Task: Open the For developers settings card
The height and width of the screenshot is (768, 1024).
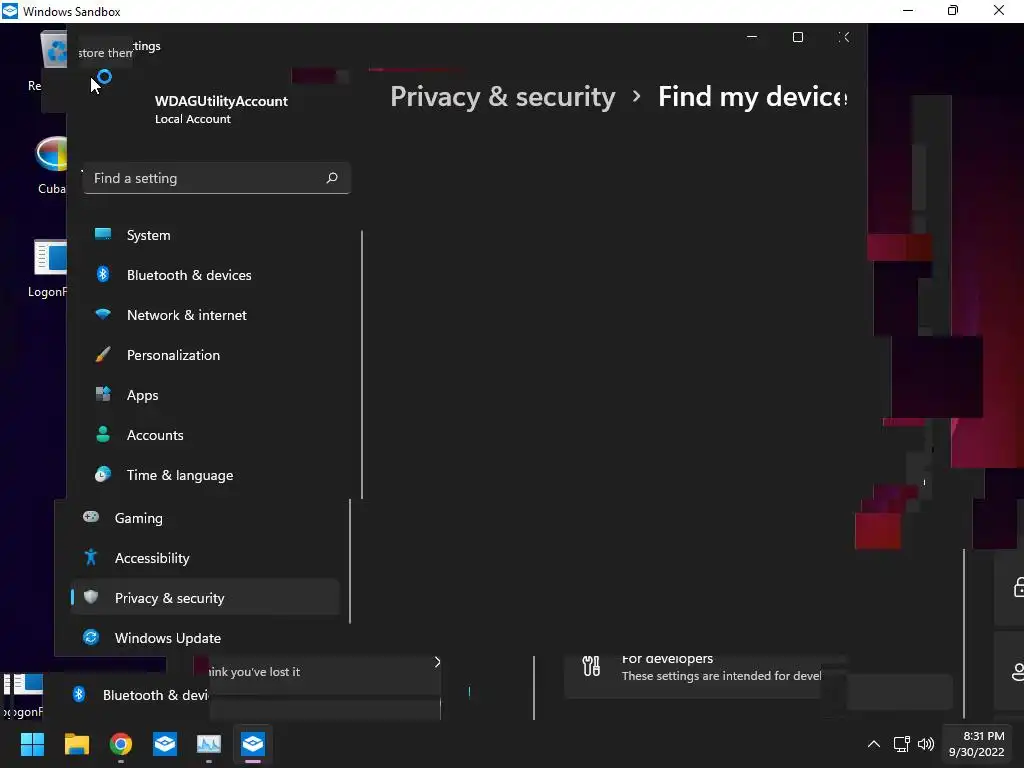Action: pos(705,676)
